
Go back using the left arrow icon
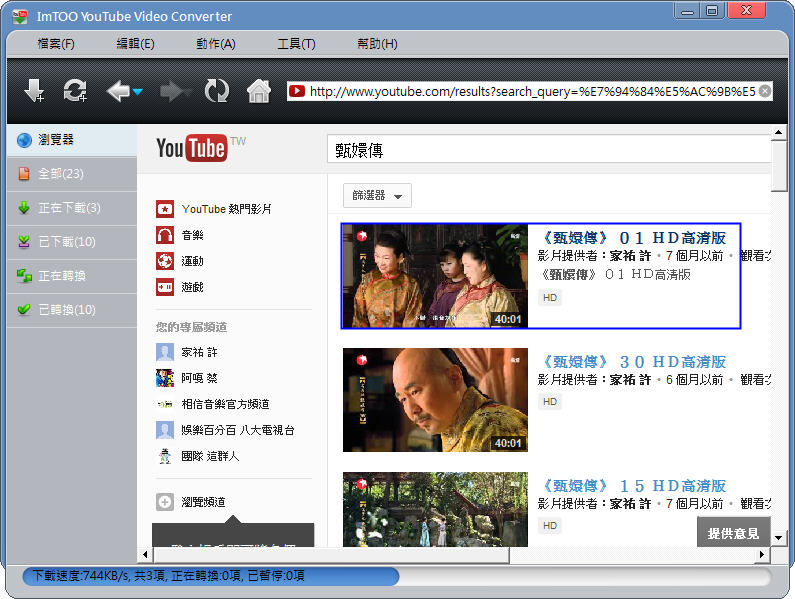(x=117, y=91)
